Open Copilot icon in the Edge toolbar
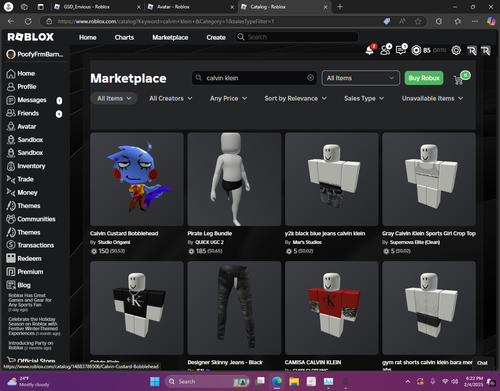 coord(491,21)
